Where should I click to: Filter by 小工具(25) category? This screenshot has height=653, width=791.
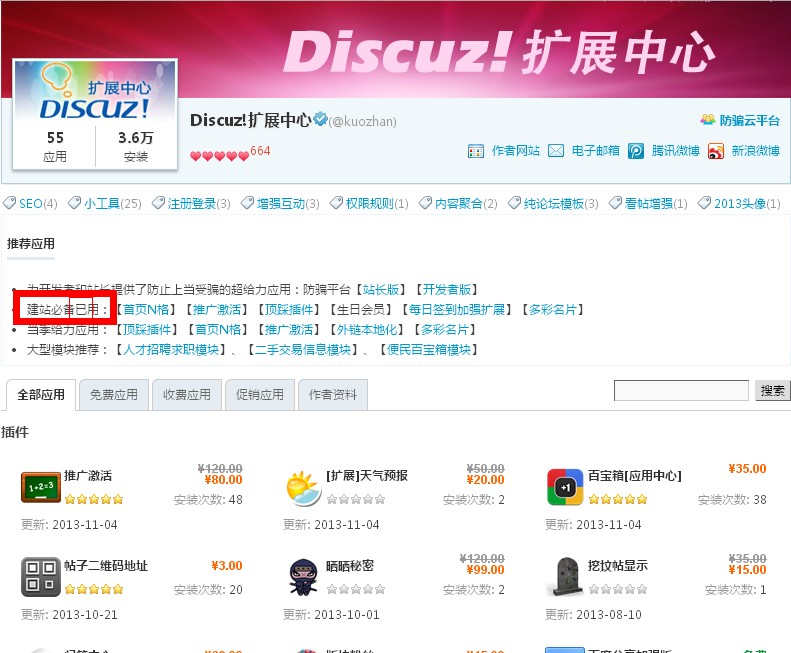point(112,203)
